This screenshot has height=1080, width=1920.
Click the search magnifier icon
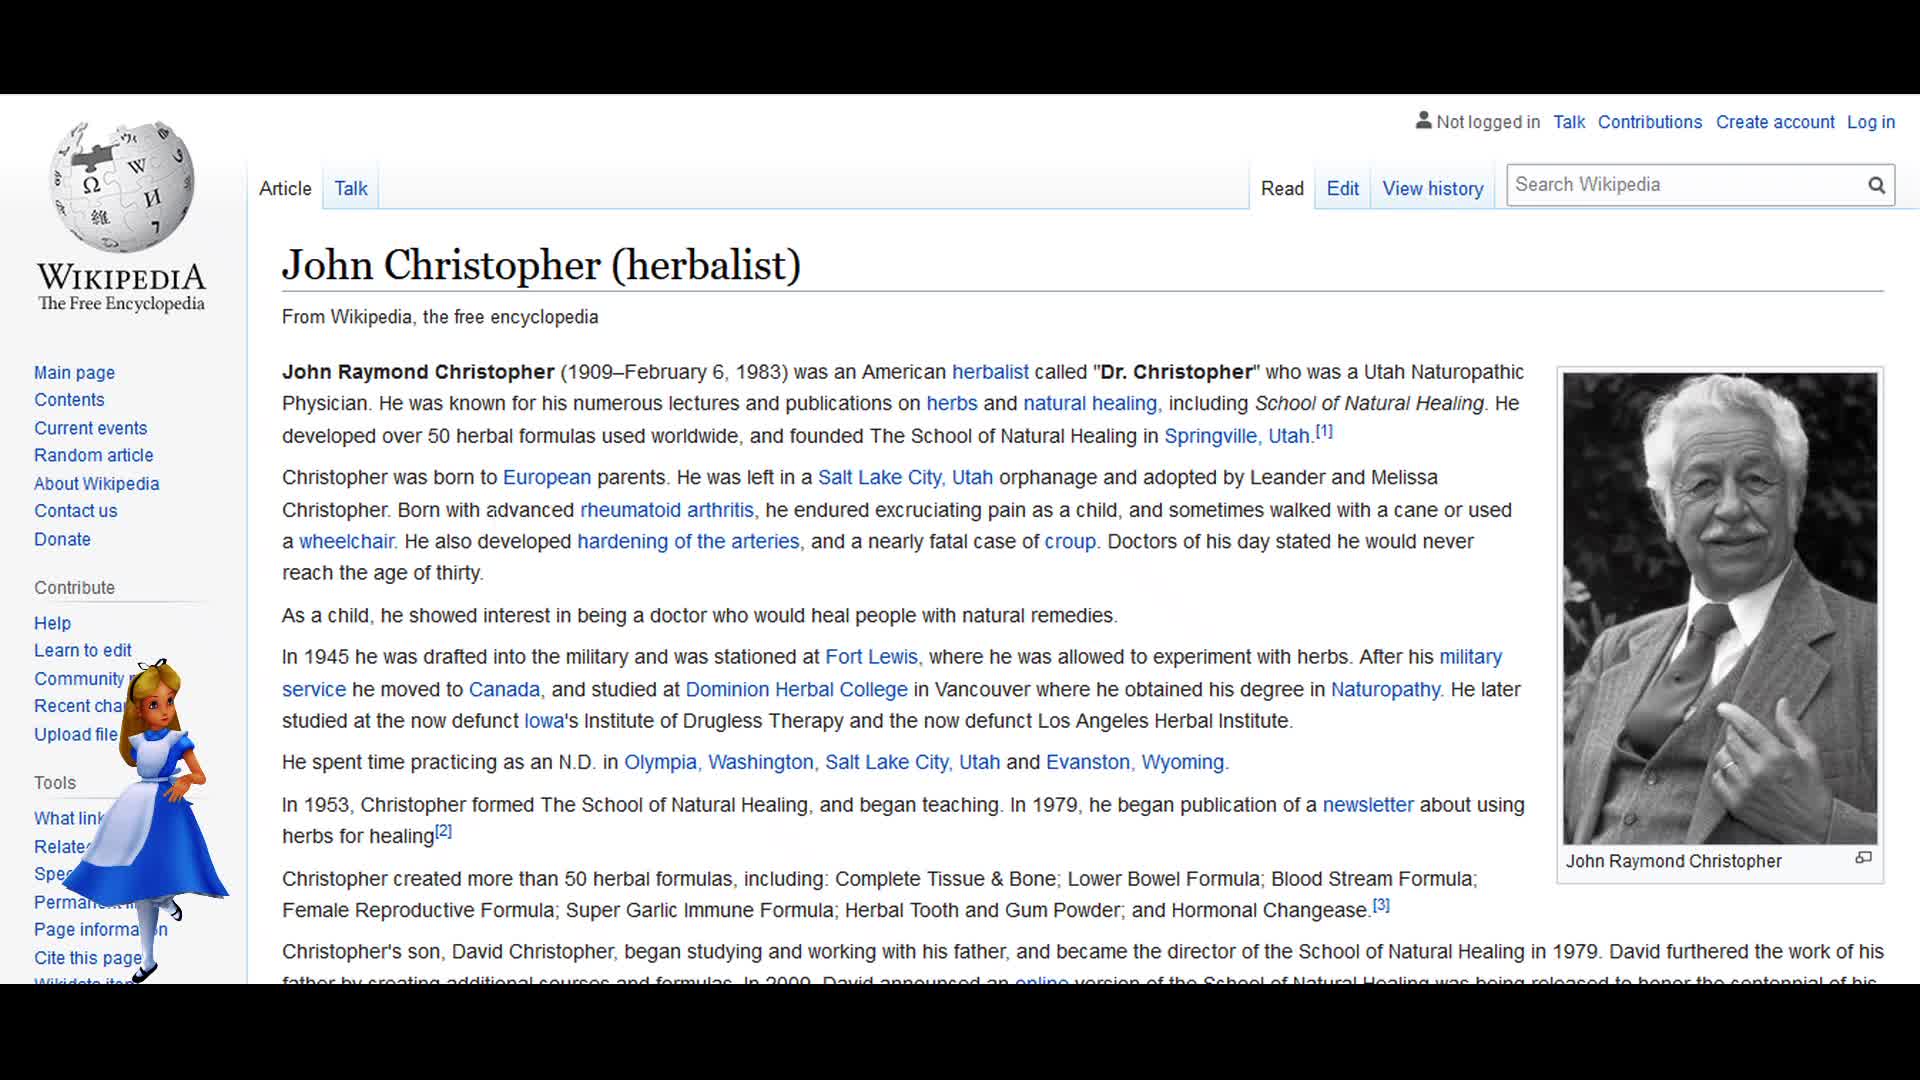(1876, 185)
